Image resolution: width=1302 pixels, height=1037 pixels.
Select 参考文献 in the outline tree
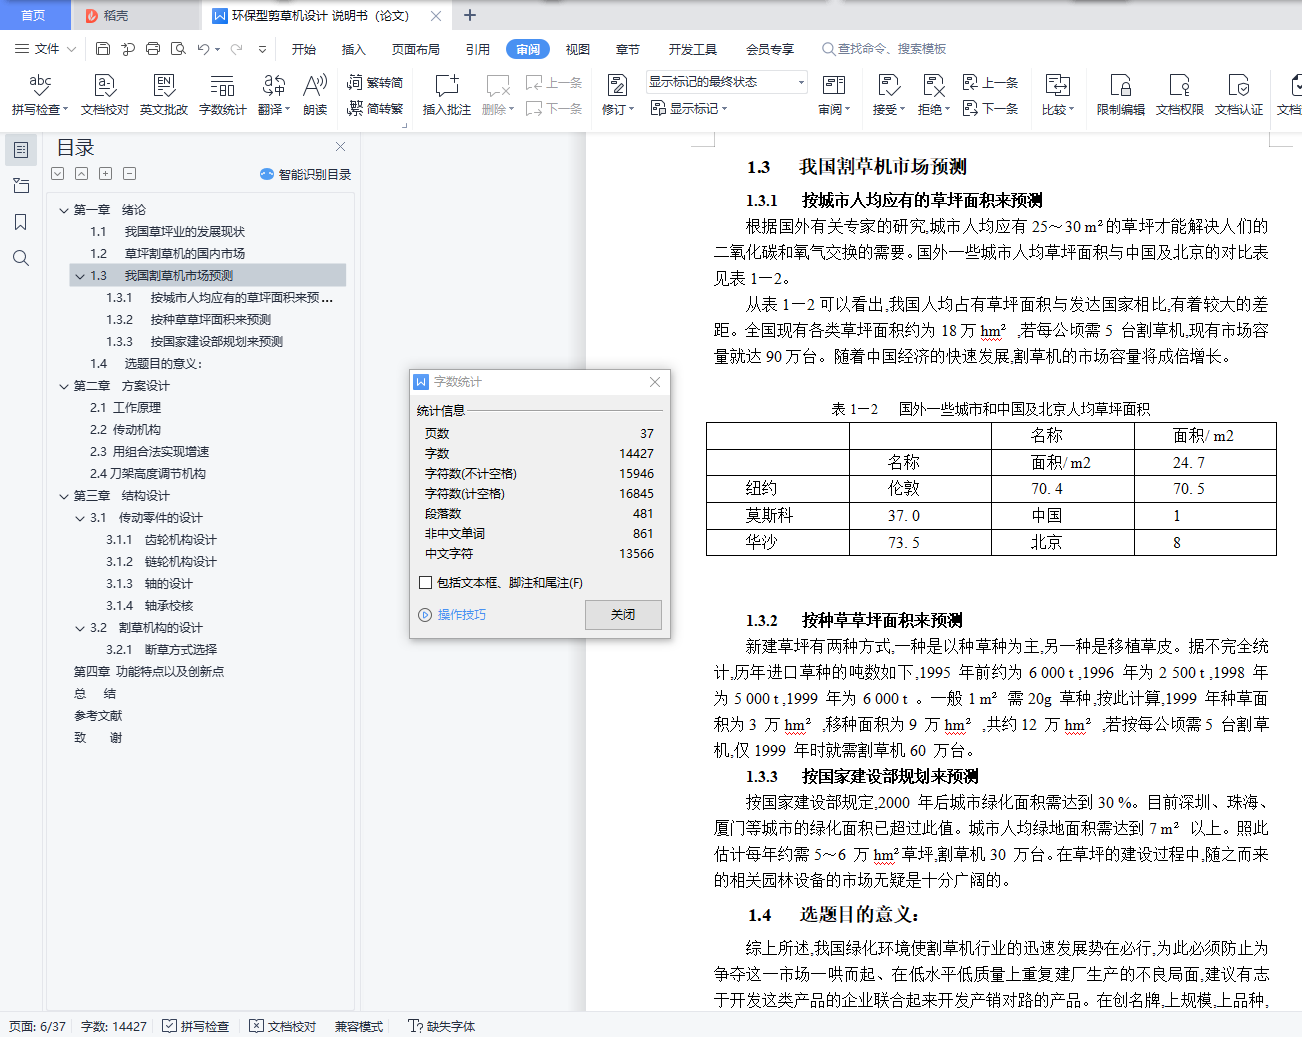point(98,716)
